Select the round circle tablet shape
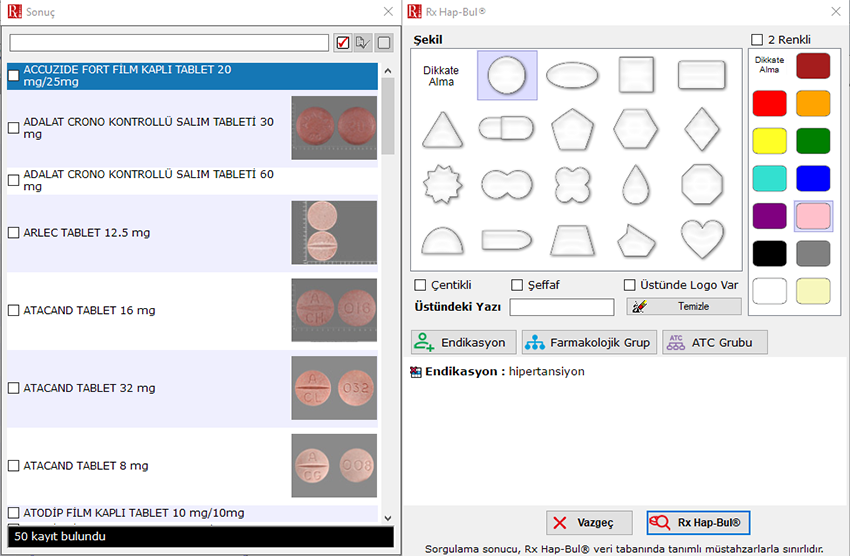The image size is (850, 556). (507, 76)
